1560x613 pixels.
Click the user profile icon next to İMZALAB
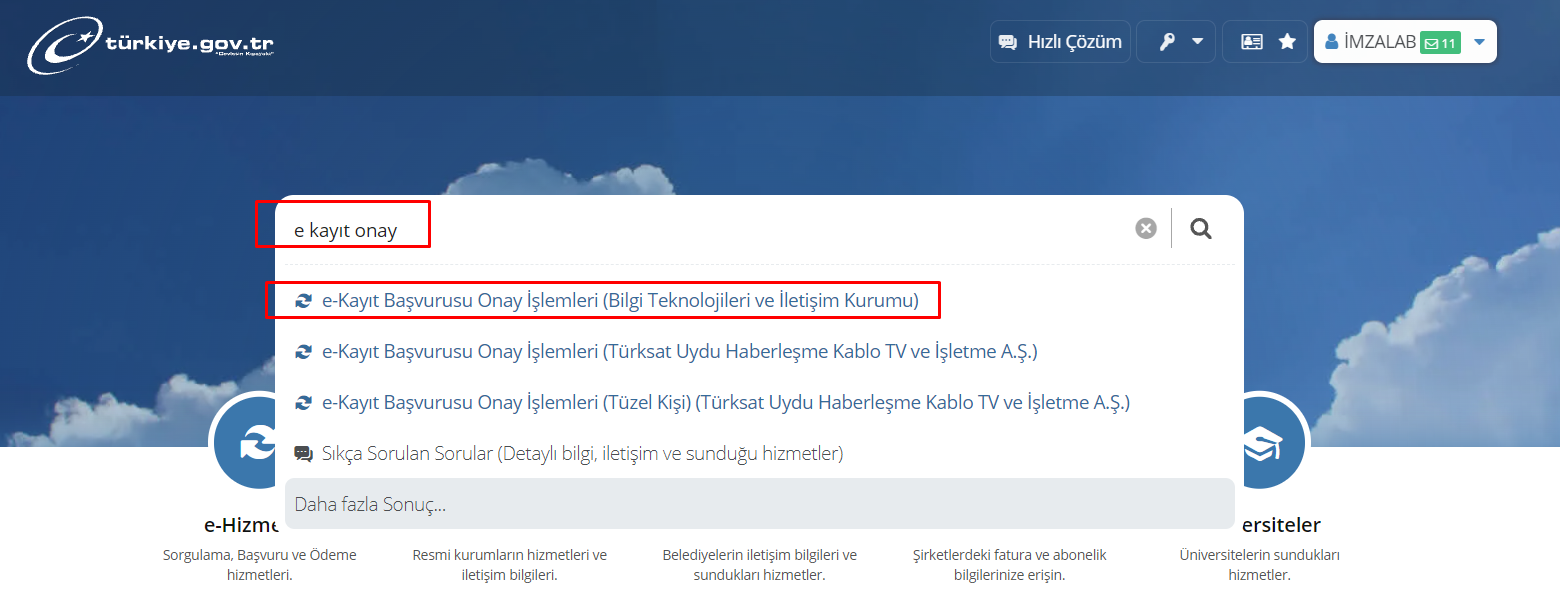(1331, 42)
